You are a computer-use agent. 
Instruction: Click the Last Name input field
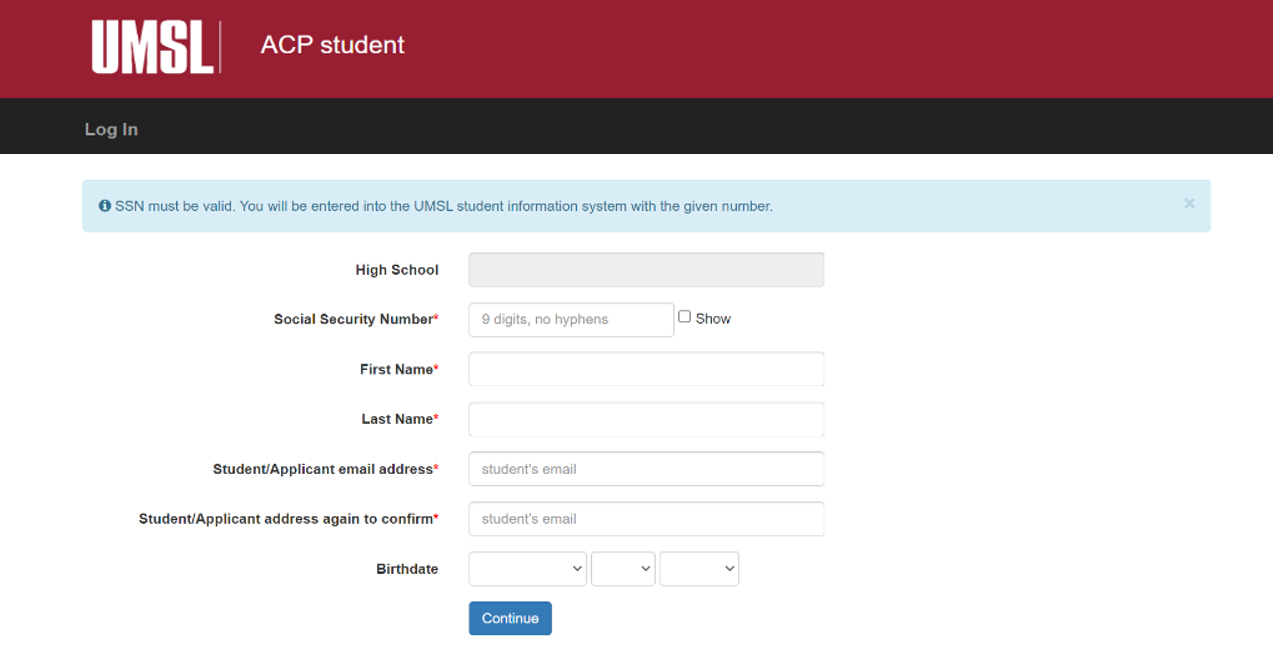pyautogui.click(x=645, y=419)
